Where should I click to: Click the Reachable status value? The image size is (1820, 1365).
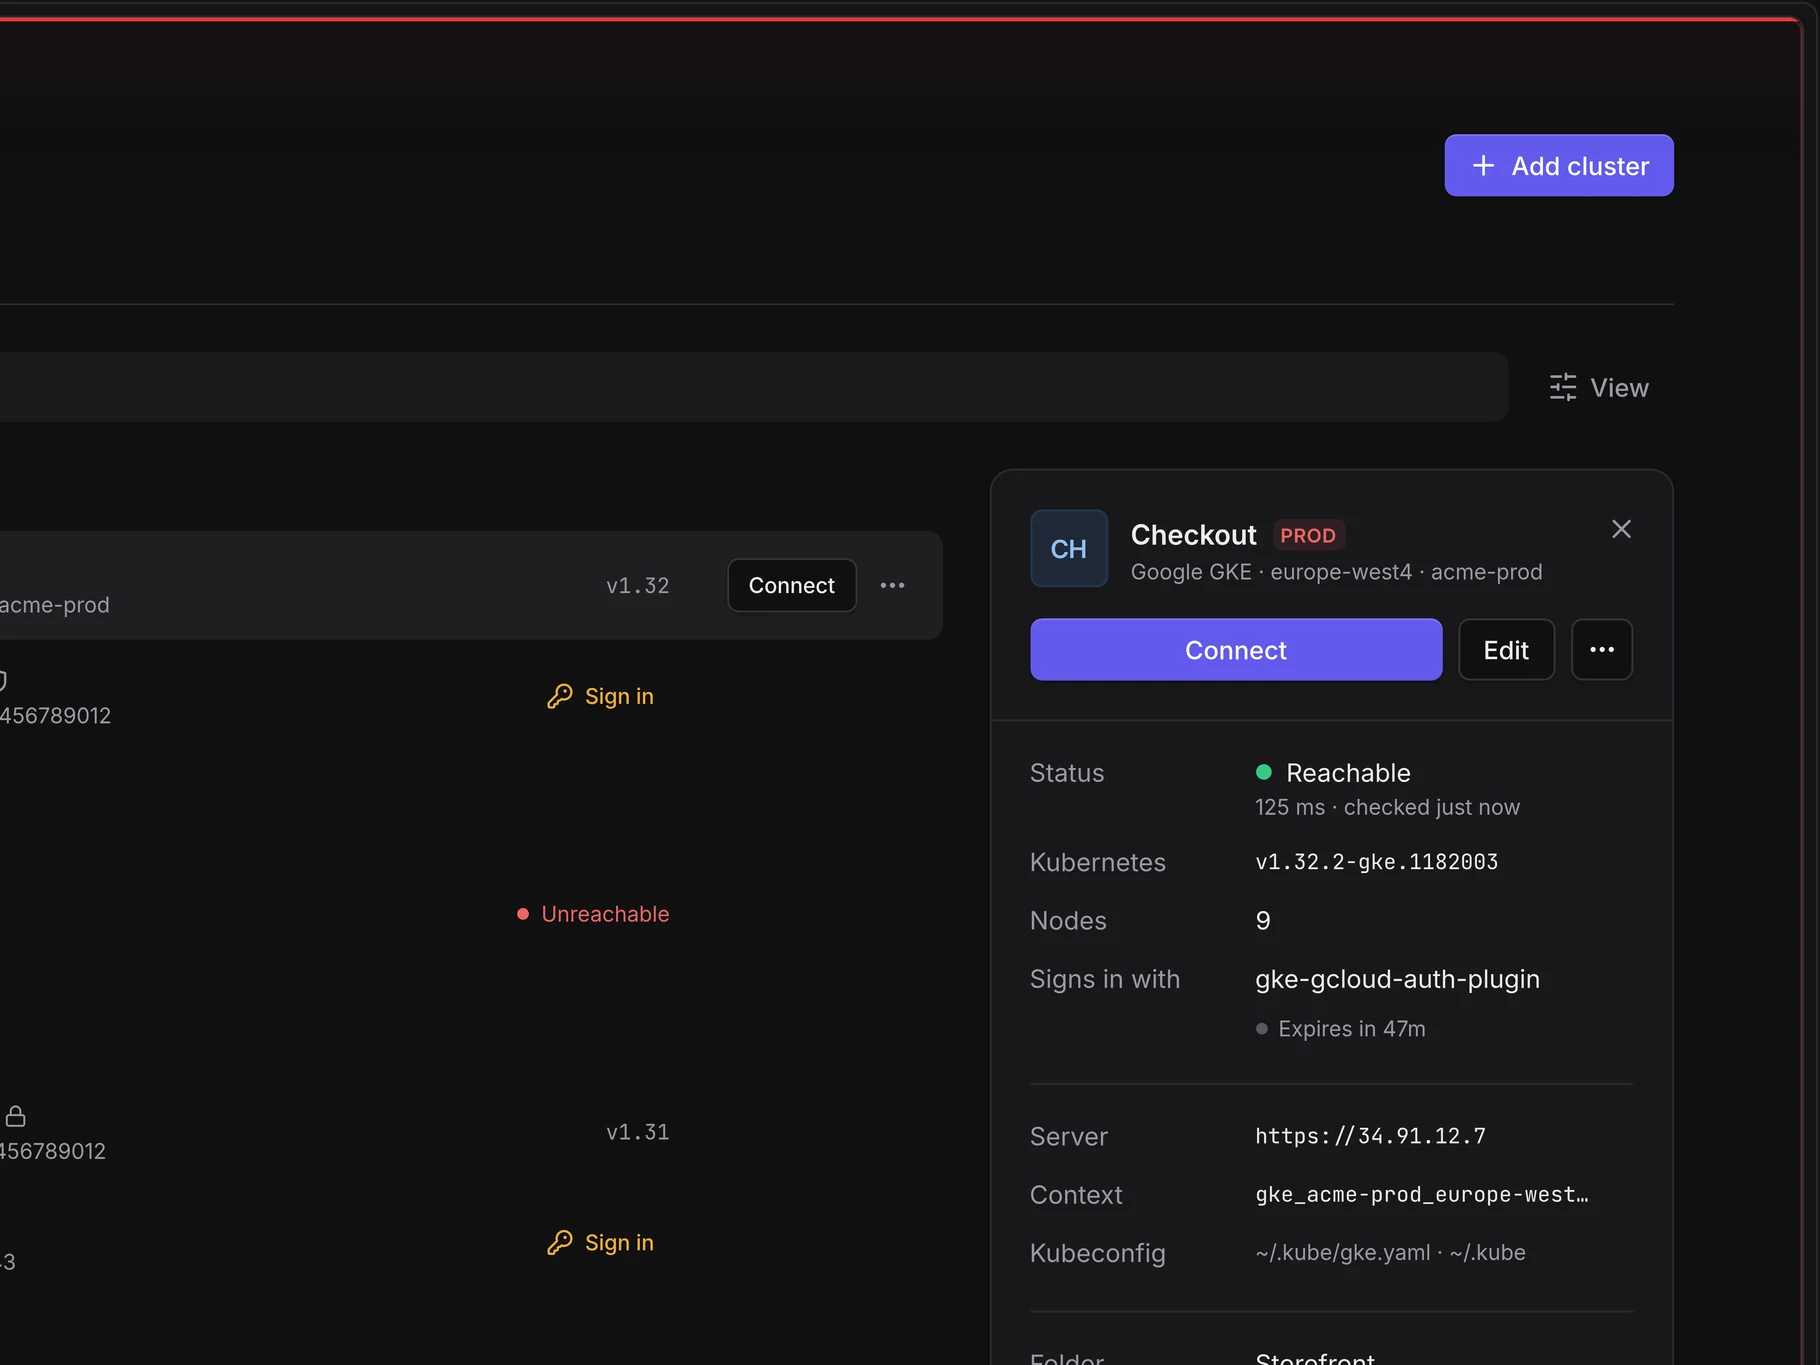click(x=1333, y=773)
